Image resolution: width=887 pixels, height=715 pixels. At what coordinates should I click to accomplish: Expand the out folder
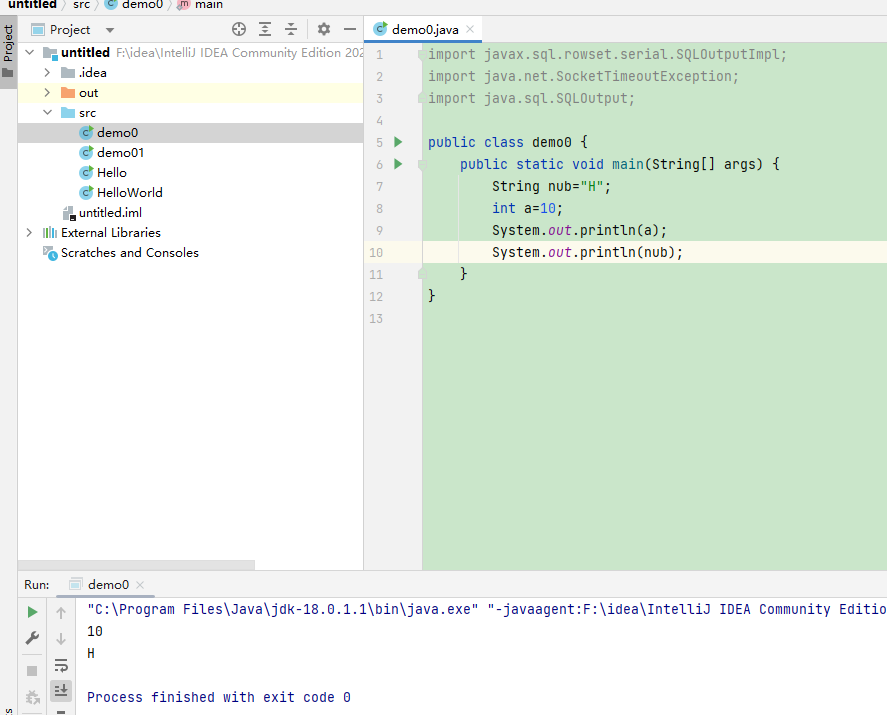(48, 93)
